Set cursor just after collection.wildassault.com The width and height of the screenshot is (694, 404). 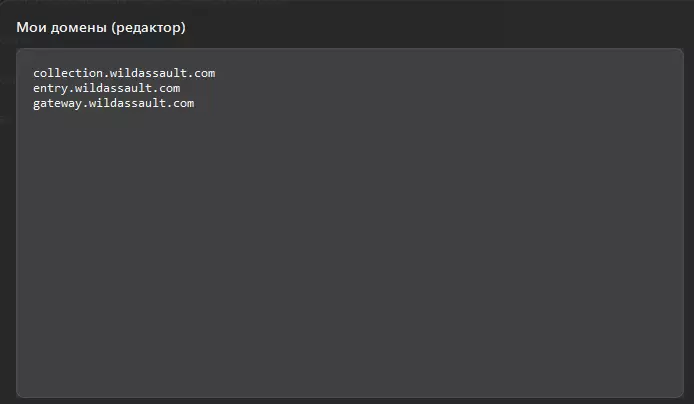(217, 73)
